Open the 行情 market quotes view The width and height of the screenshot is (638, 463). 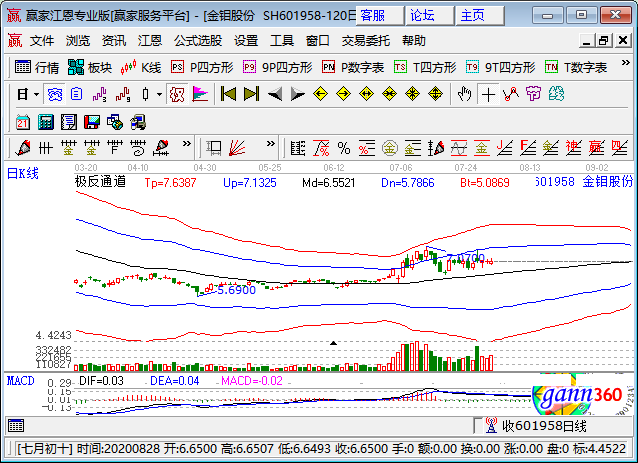(37, 67)
